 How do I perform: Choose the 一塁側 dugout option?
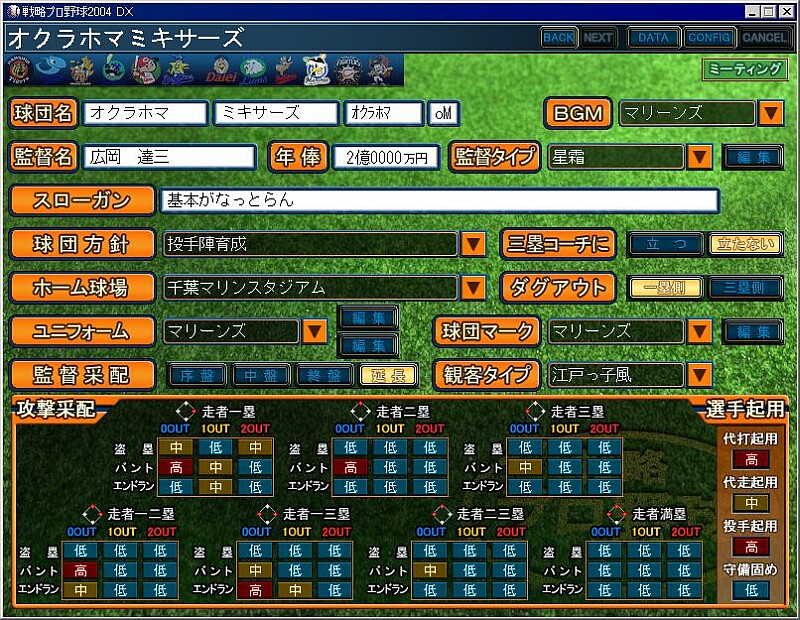click(665, 288)
